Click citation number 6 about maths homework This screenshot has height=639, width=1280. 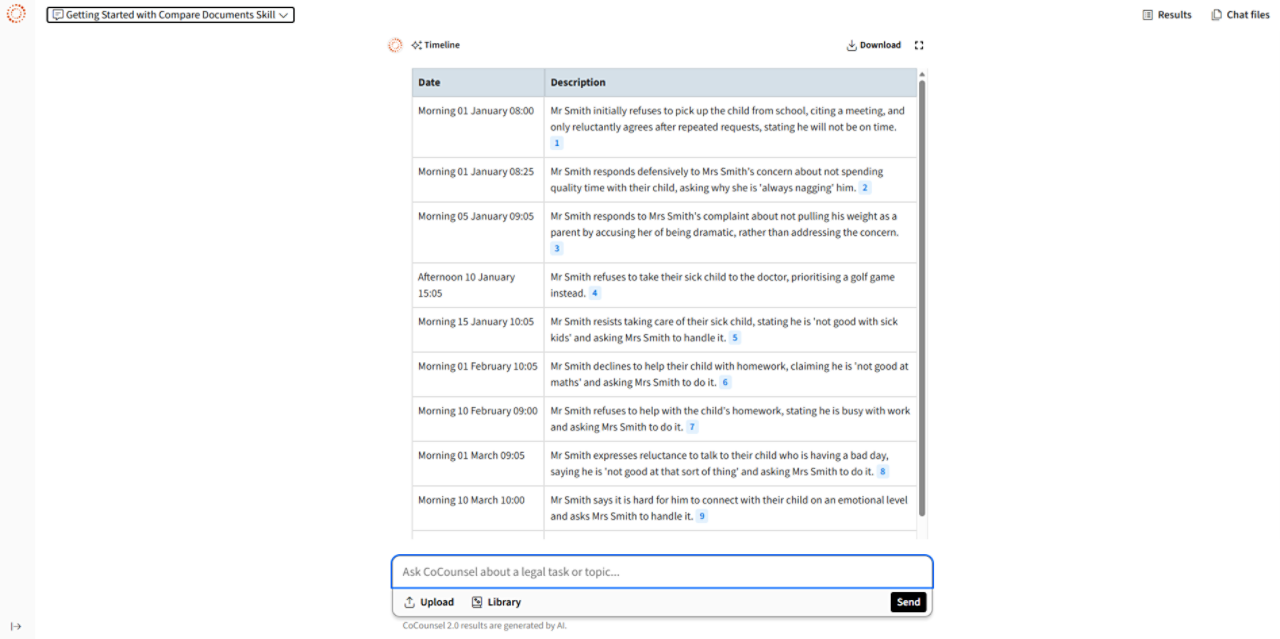[726, 382]
